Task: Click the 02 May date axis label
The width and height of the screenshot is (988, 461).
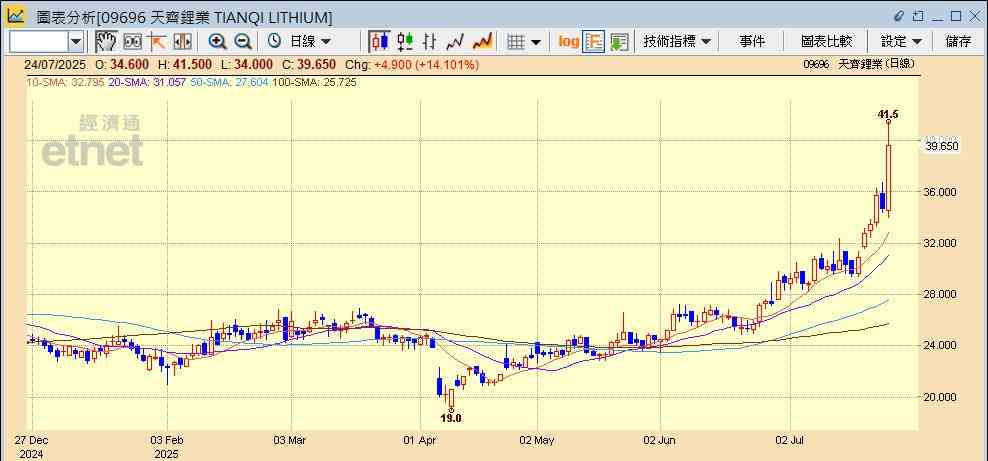Action: (x=537, y=440)
